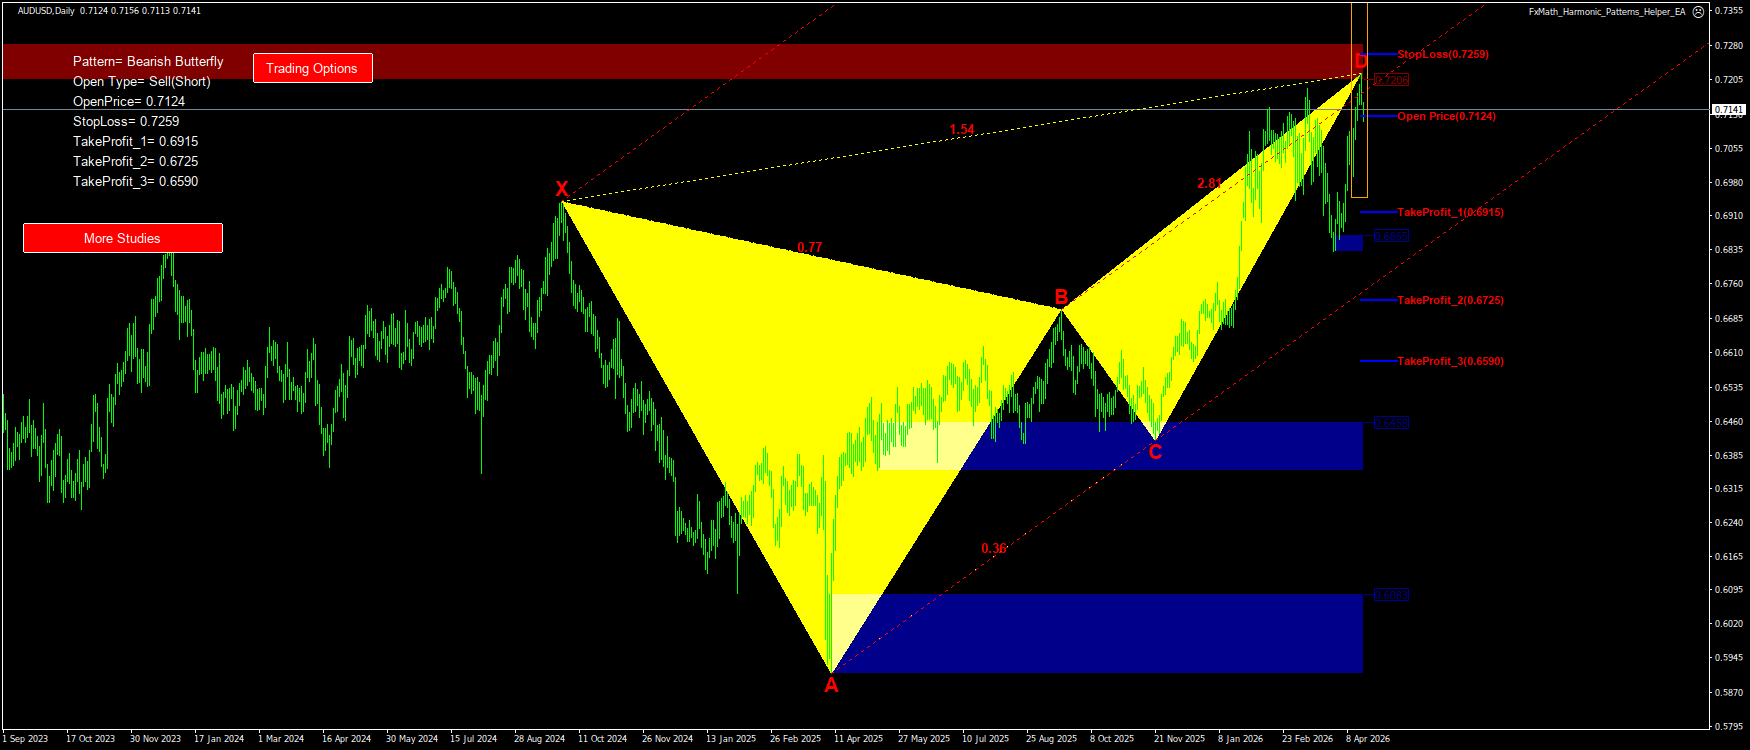
Task: Select the TakeProfit_2(0.6725) chart level label
Action: tap(1450, 300)
